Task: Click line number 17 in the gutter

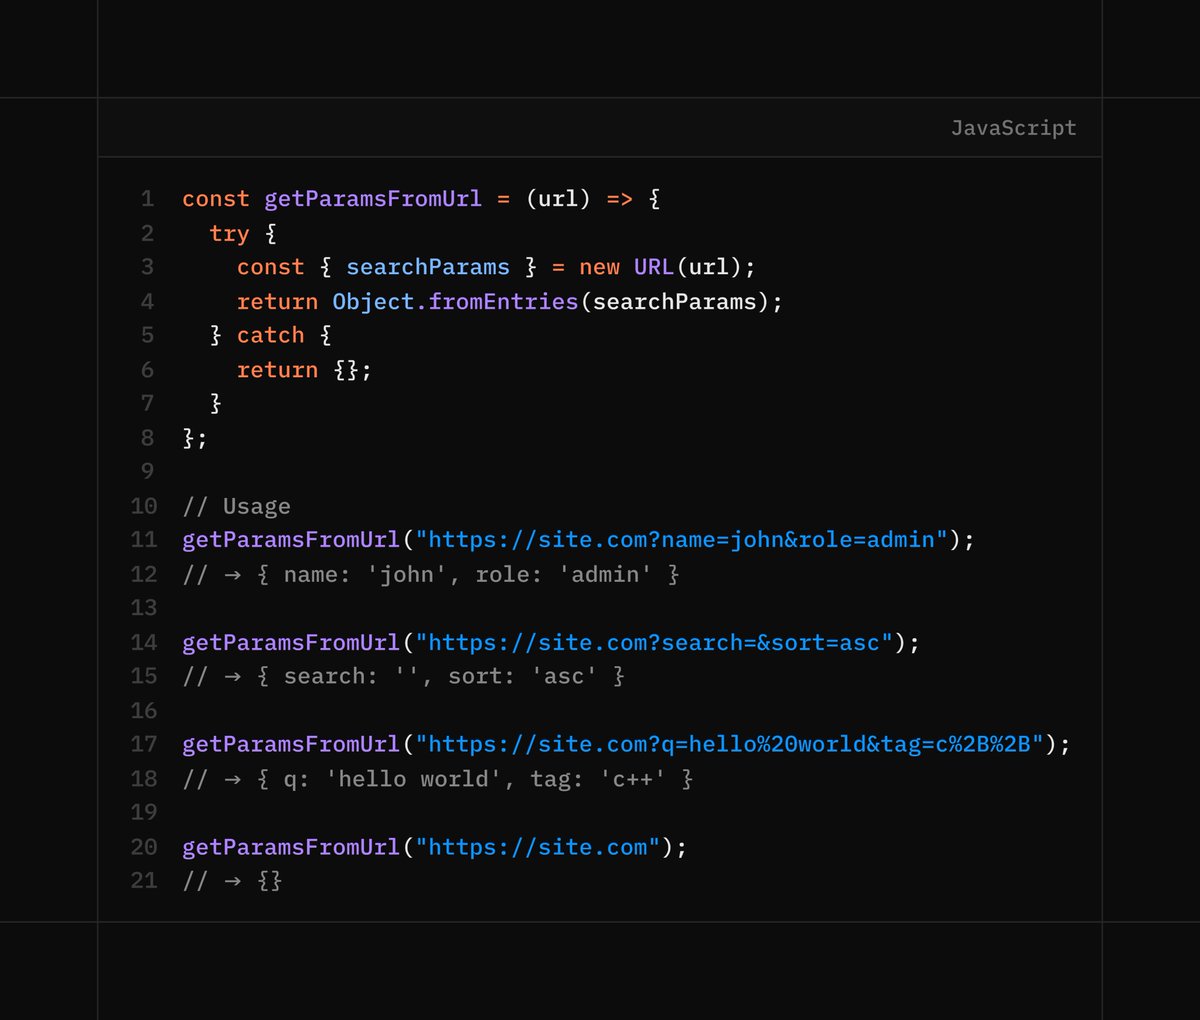Action: coord(144,744)
